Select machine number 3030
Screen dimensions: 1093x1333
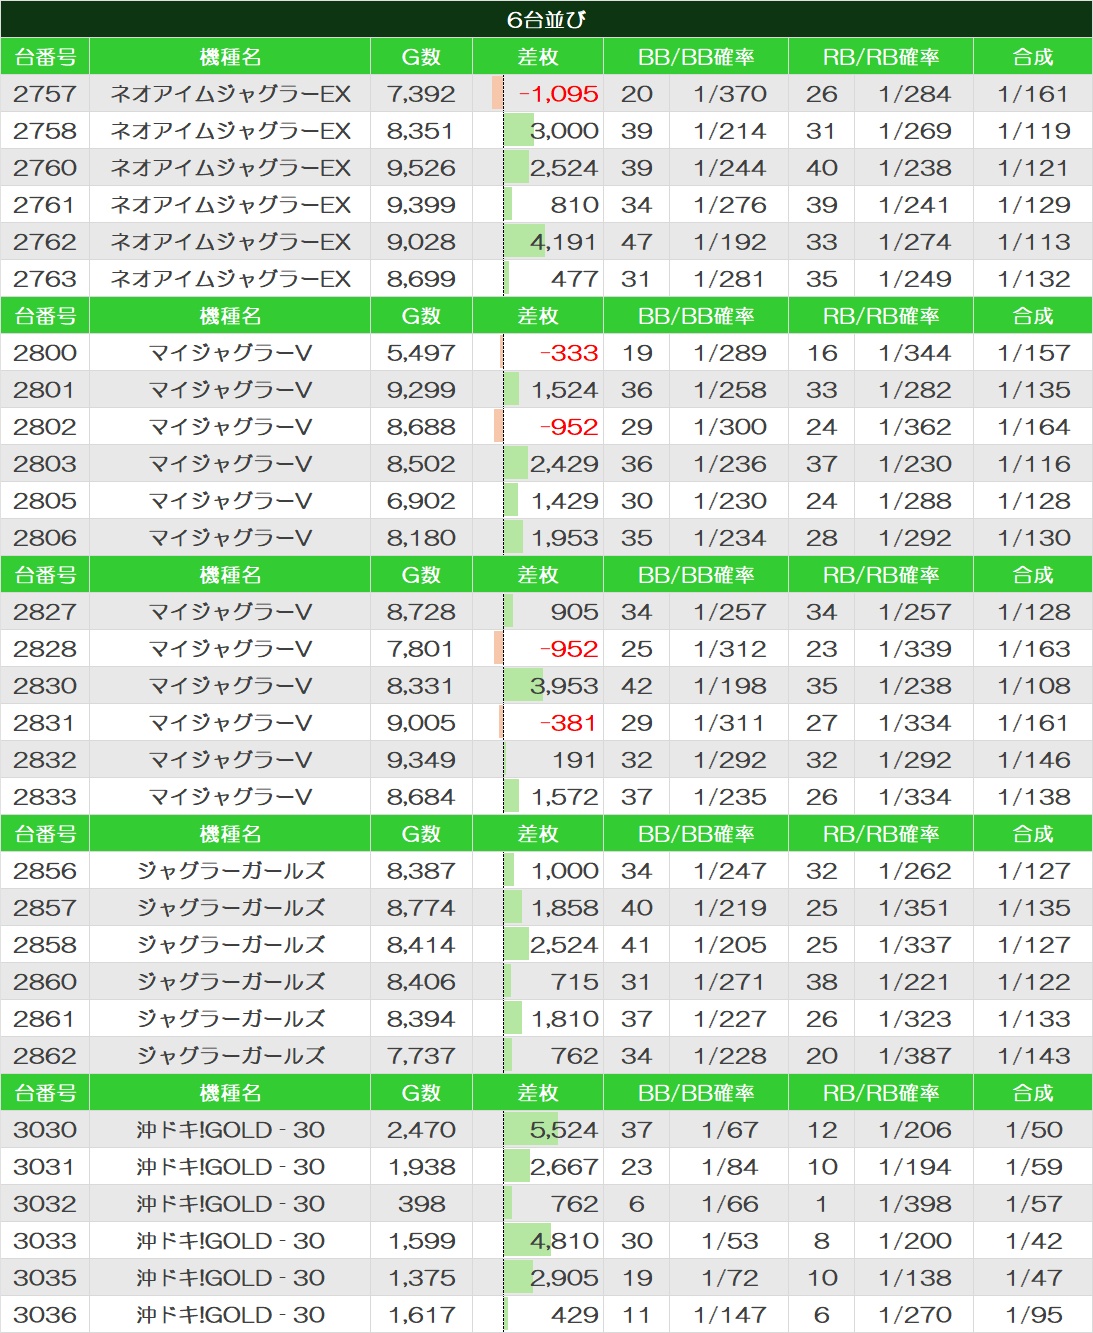click(x=45, y=1130)
